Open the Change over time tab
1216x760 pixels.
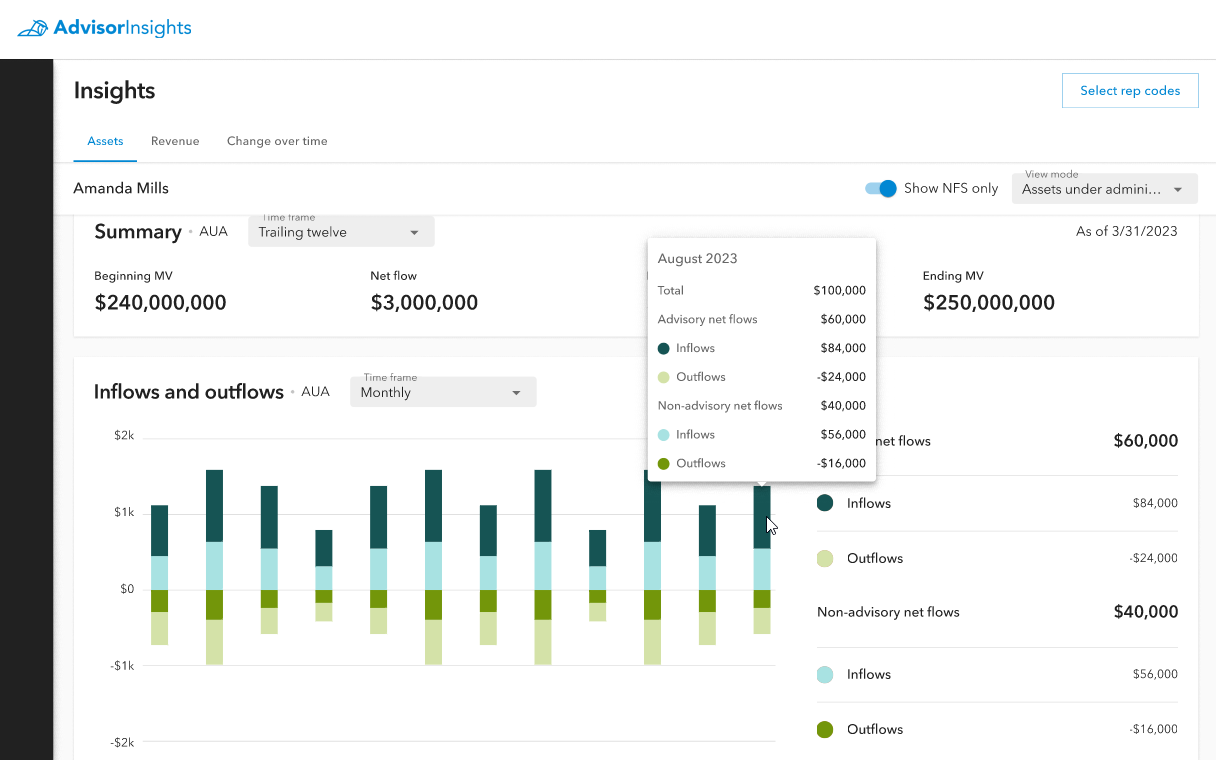tap(277, 141)
